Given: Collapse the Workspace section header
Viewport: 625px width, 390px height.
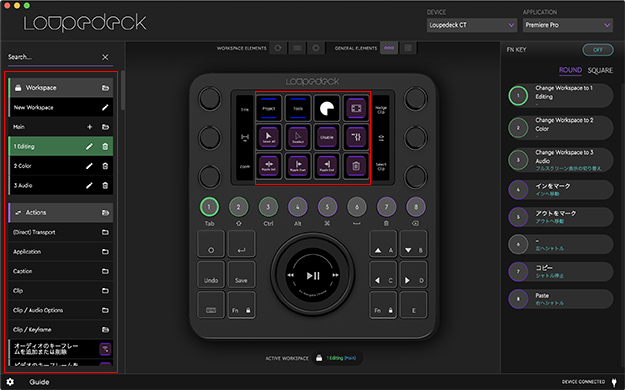Looking at the screenshot, I should pyautogui.click(x=61, y=88).
